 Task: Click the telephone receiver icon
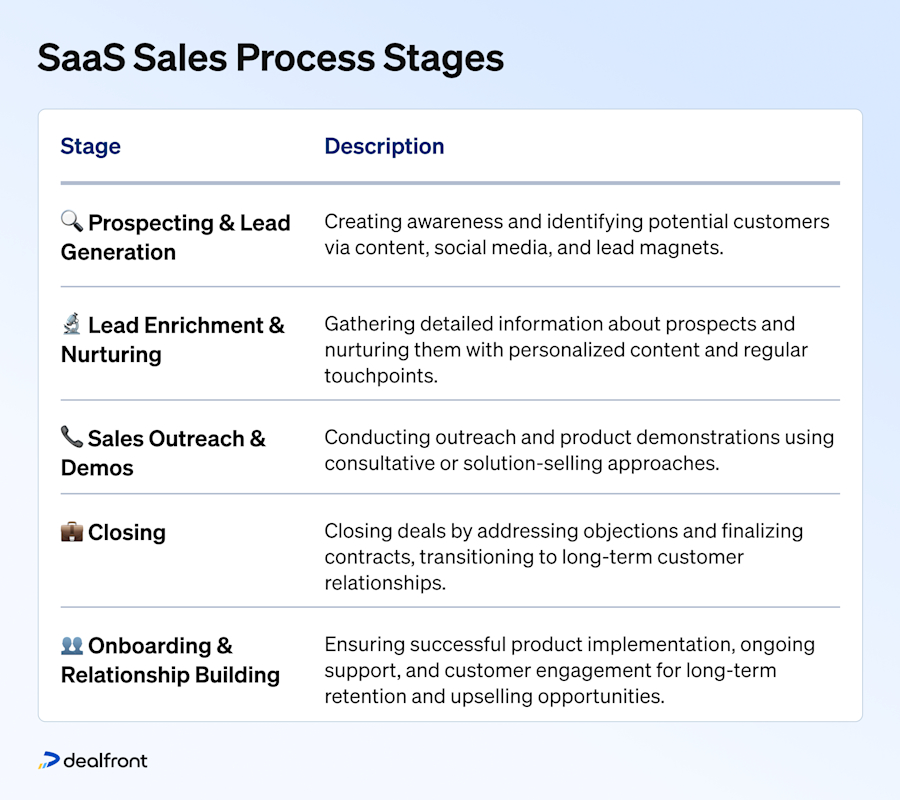pyautogui.click(x=72, y=437)
